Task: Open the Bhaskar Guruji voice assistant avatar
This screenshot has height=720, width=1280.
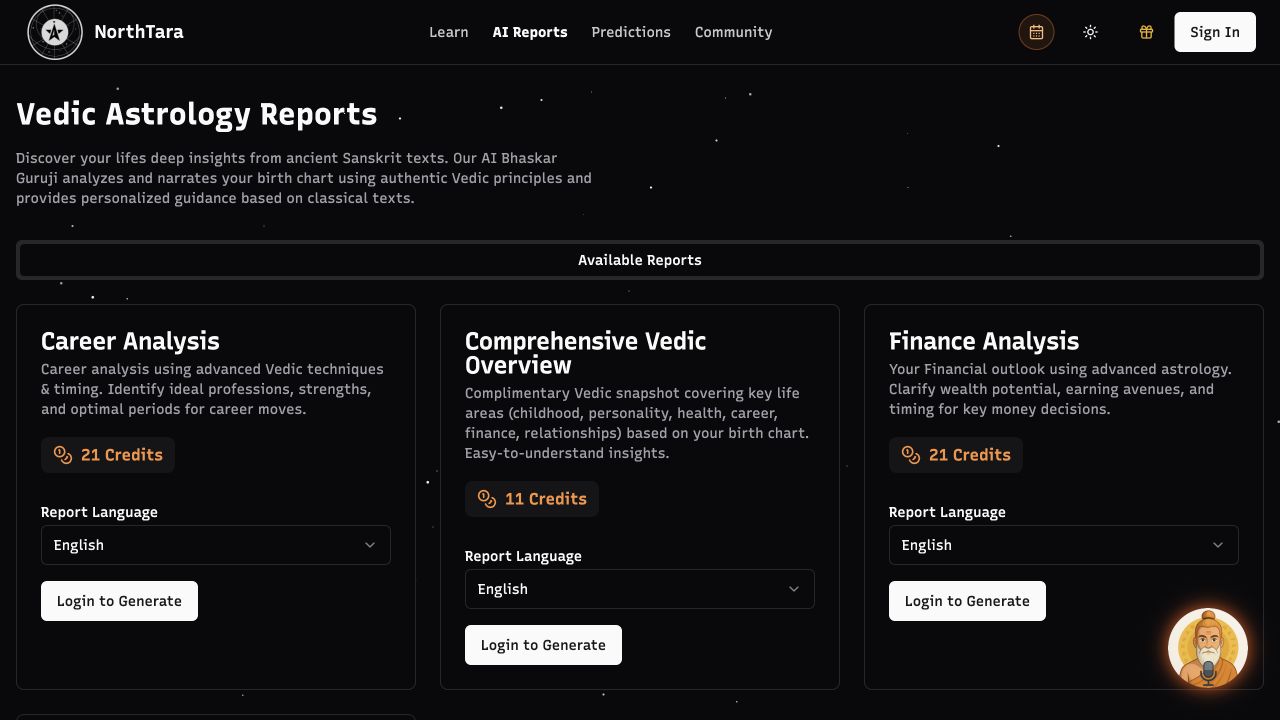Action: pyautogui.click(x=1208, y=648)
